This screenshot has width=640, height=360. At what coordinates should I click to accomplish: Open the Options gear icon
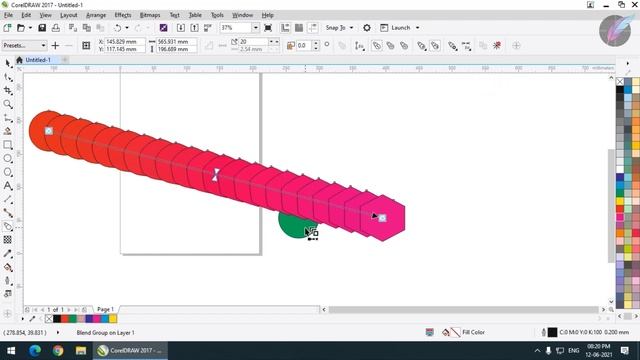pyautogui.click(x=367, y=28)
